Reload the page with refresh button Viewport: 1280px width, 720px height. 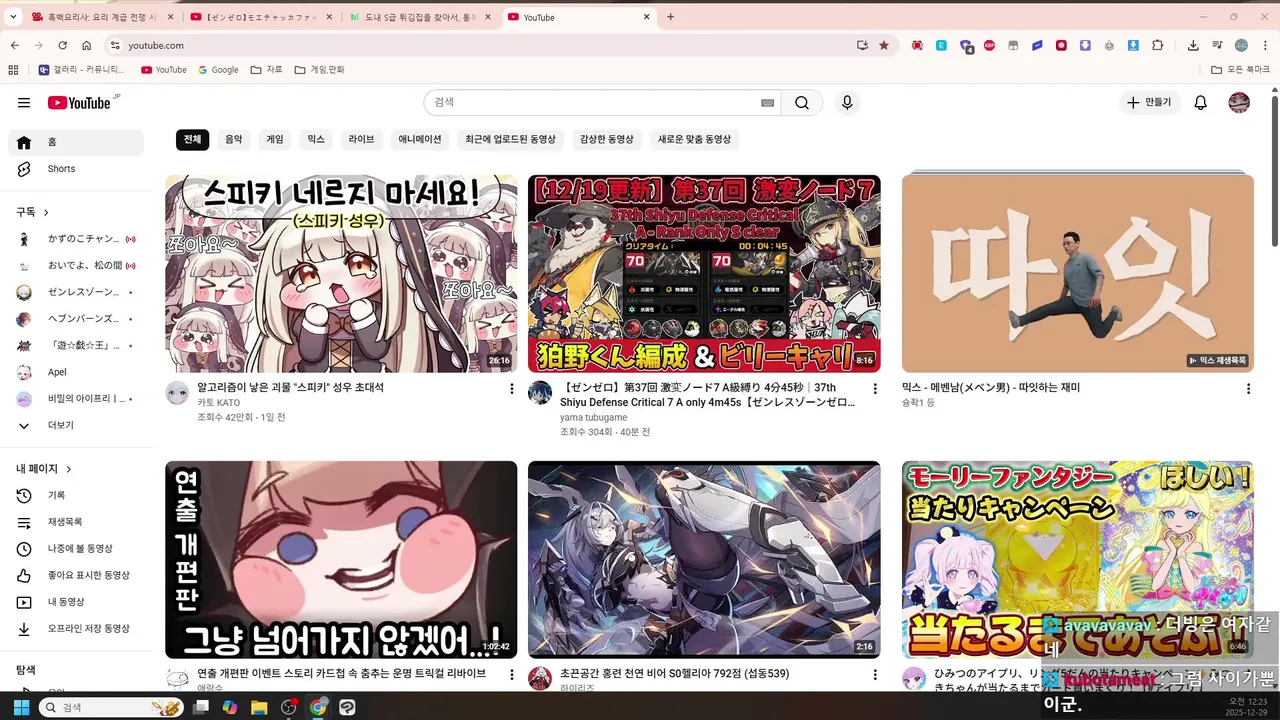[x=62, y=45]
